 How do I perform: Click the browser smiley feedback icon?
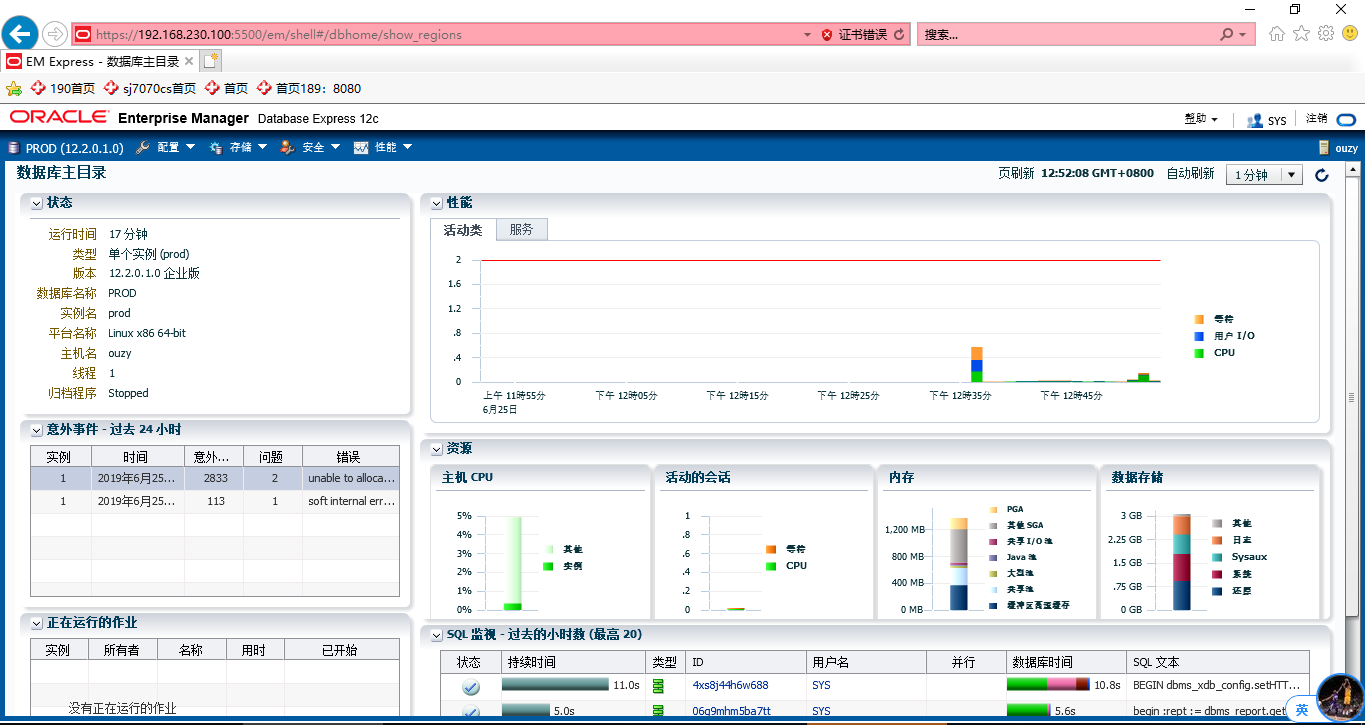coord(1350,34)
